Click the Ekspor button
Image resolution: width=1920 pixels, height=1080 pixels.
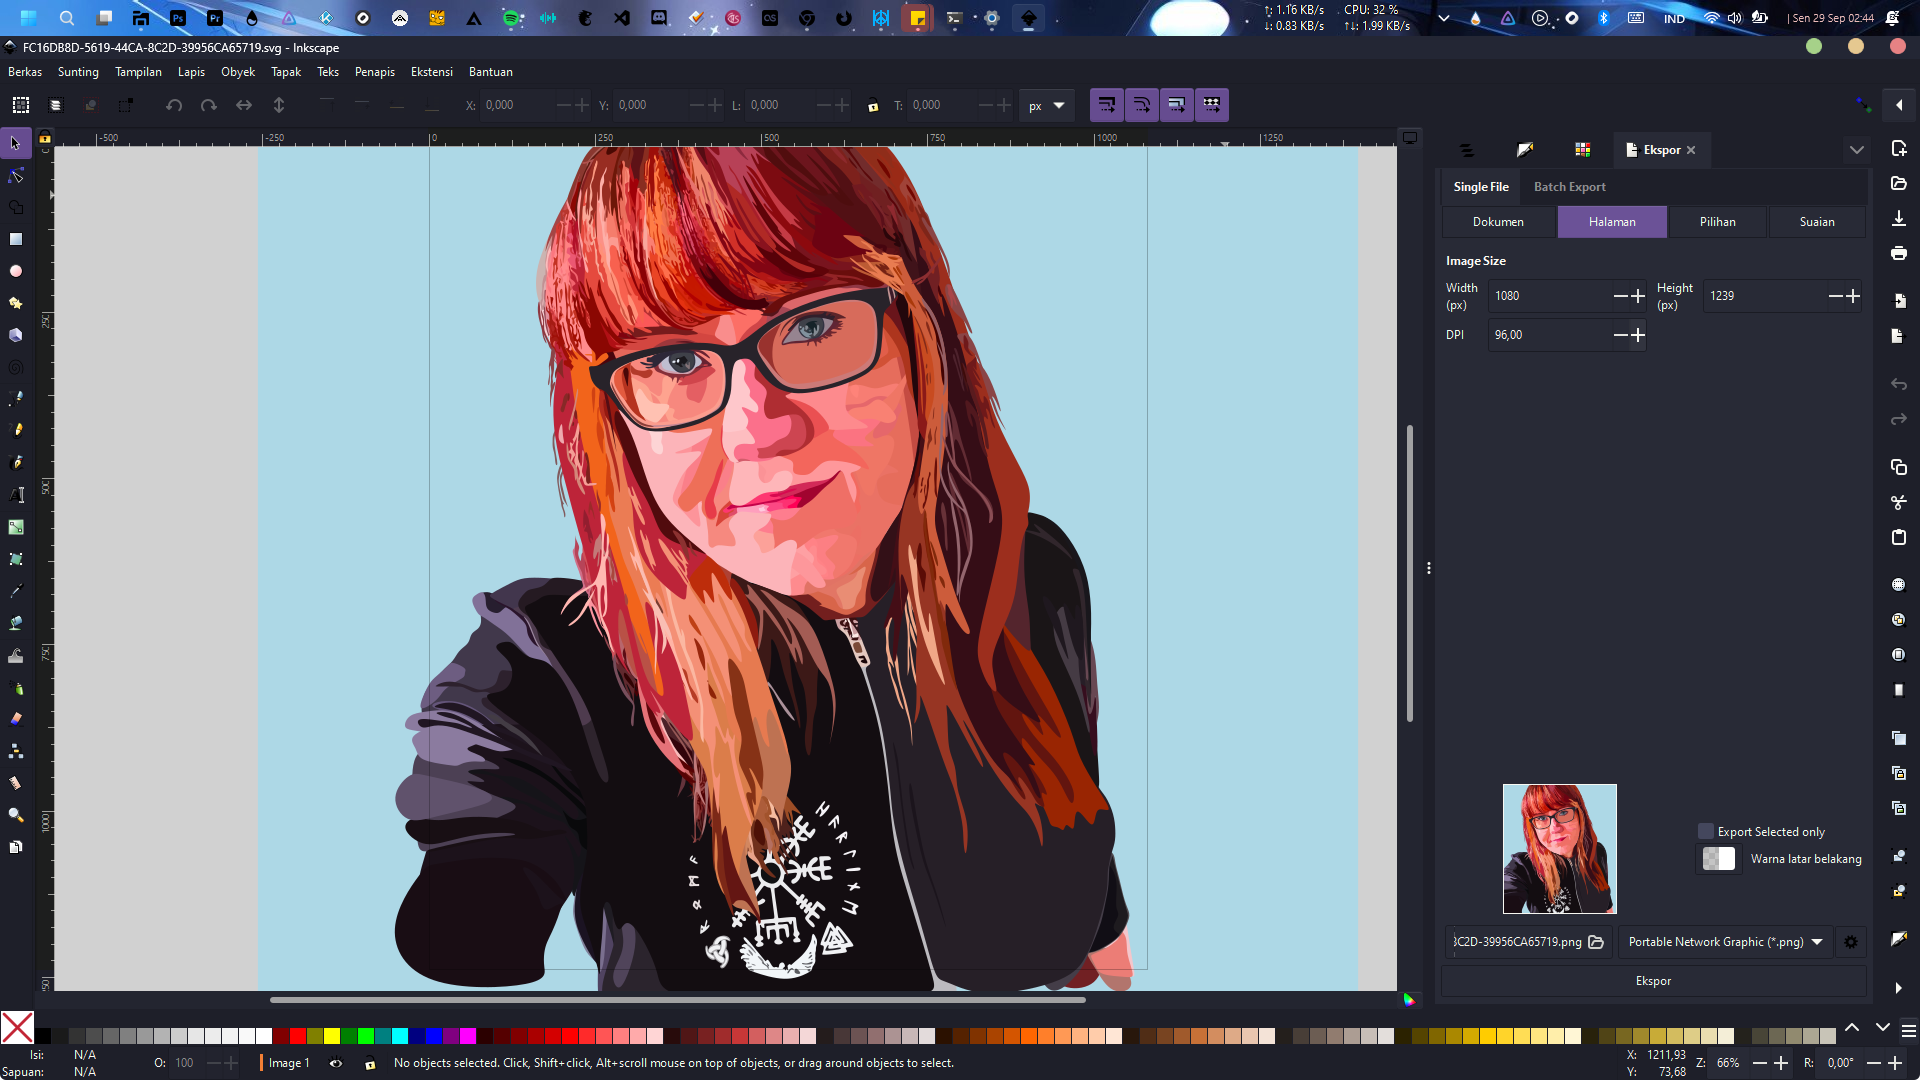click(1653, 981)
